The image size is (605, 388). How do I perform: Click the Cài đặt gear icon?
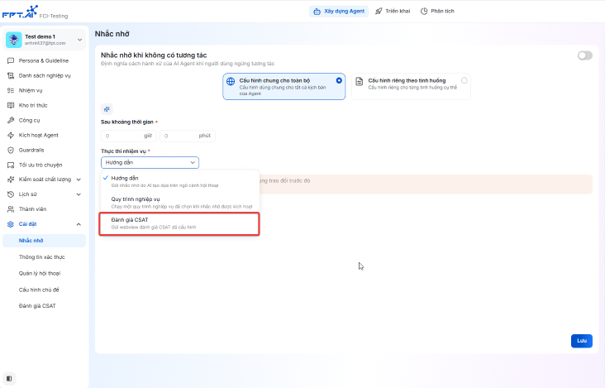tap(10, 224)
